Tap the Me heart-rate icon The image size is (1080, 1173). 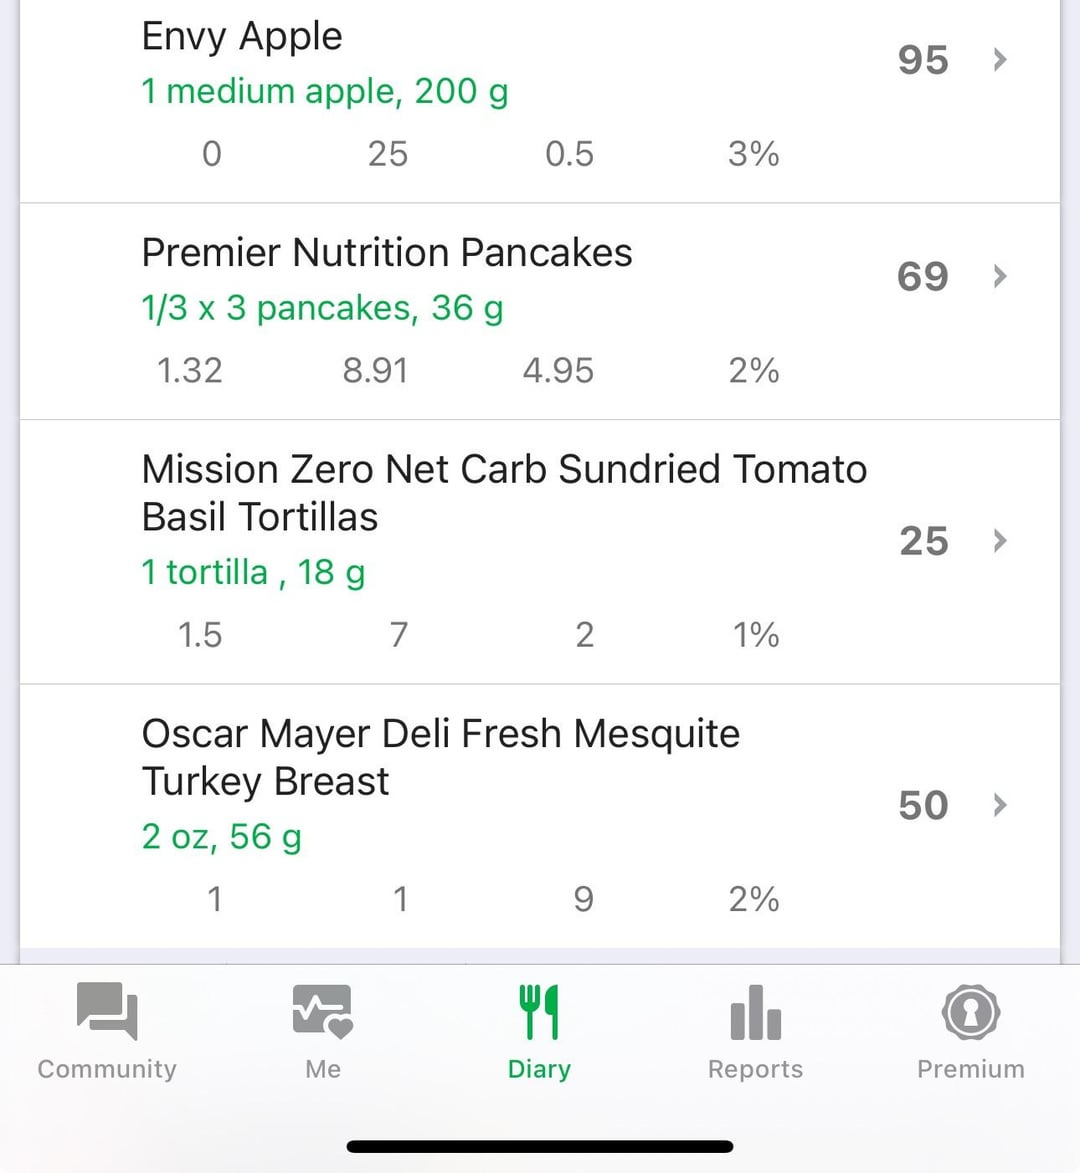[x=322, y=1011]
